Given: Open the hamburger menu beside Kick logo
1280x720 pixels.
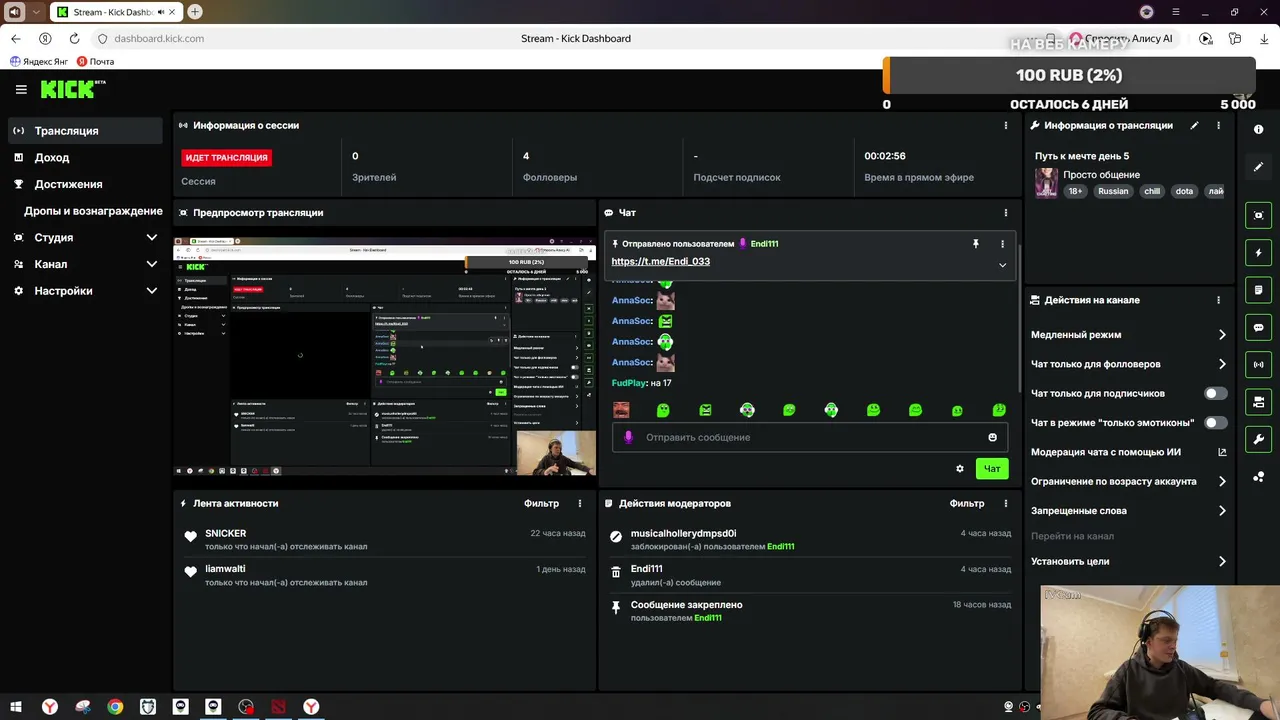Looking at the screenshot, I should click(x=21, y=89).
